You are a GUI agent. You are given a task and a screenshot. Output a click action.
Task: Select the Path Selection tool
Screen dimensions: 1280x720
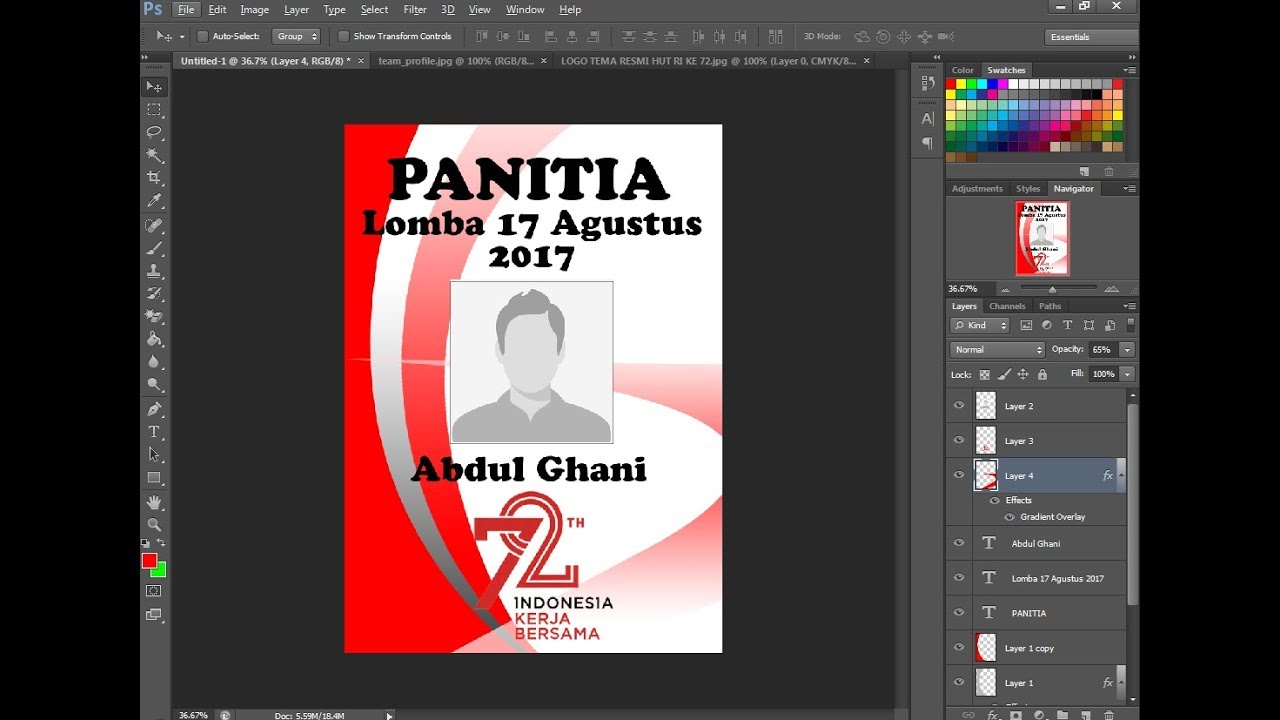(x=154, y=455)
